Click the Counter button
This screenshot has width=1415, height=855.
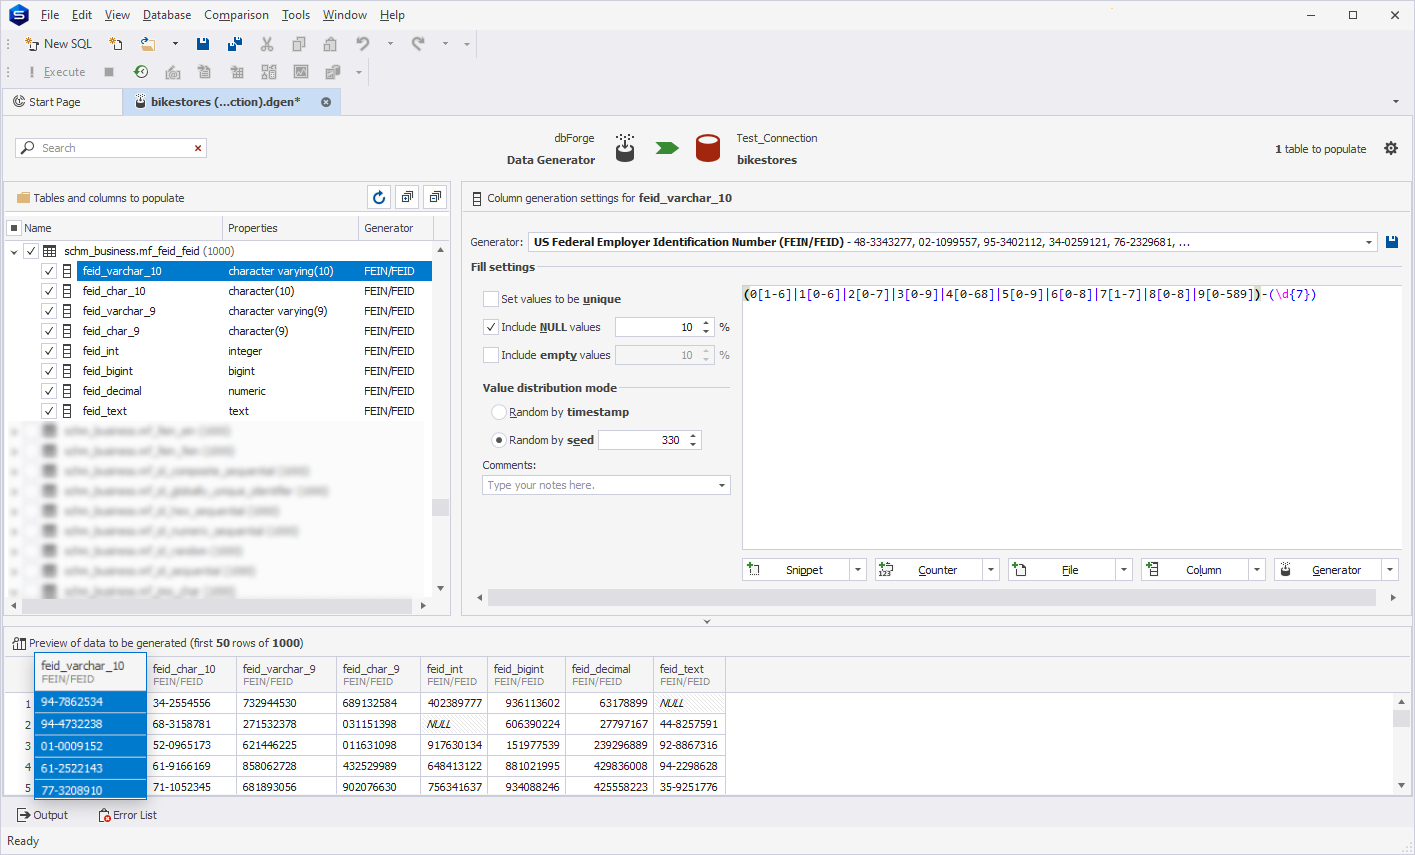click(x=929, y=569)
